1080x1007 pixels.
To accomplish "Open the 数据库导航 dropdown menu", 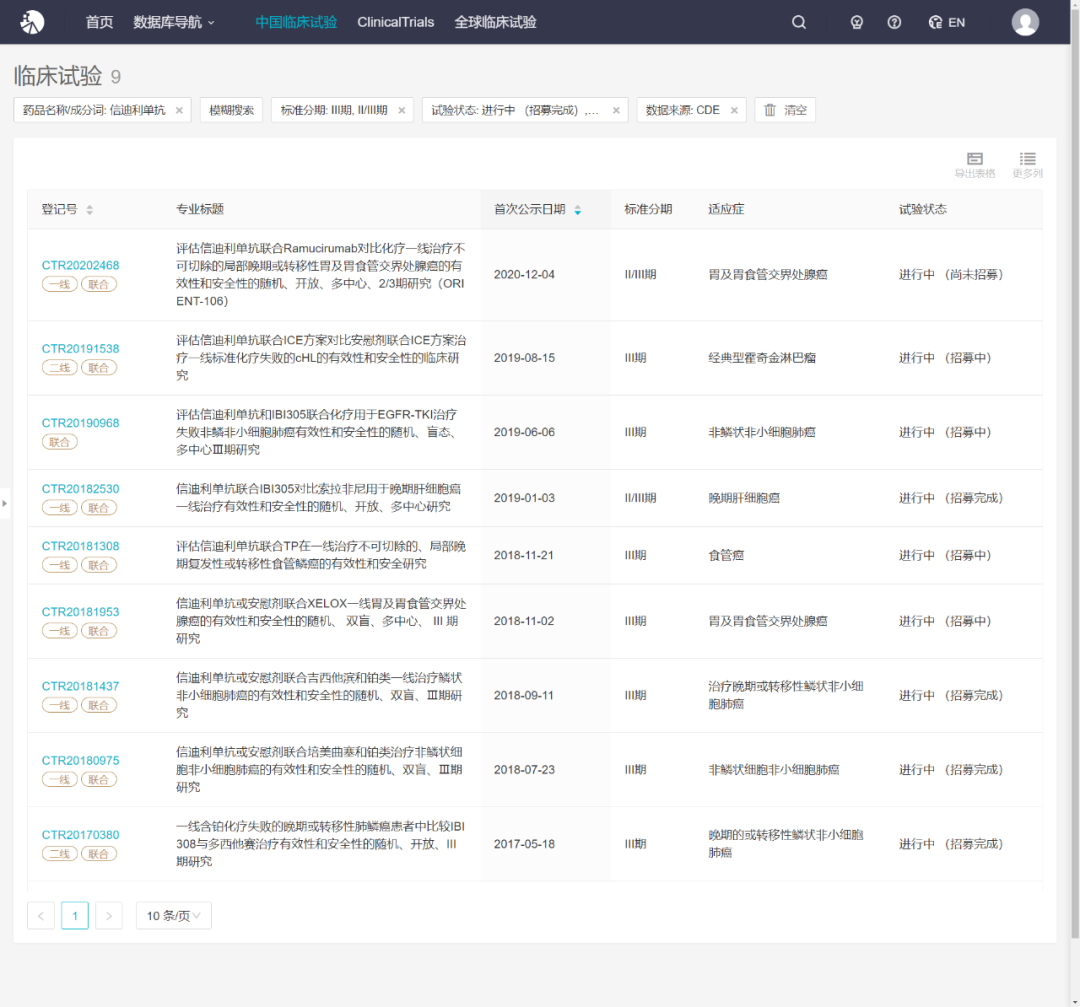I will click(x=174, y=23).
